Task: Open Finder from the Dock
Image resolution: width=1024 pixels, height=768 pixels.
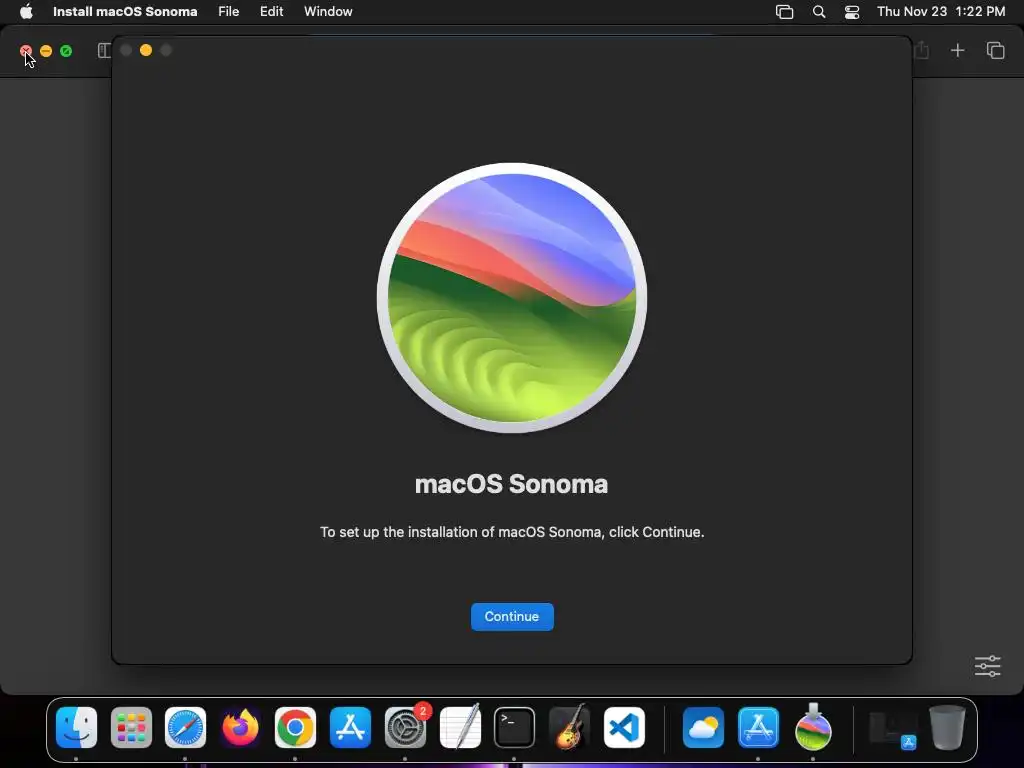Action: [x=76, y=728]
